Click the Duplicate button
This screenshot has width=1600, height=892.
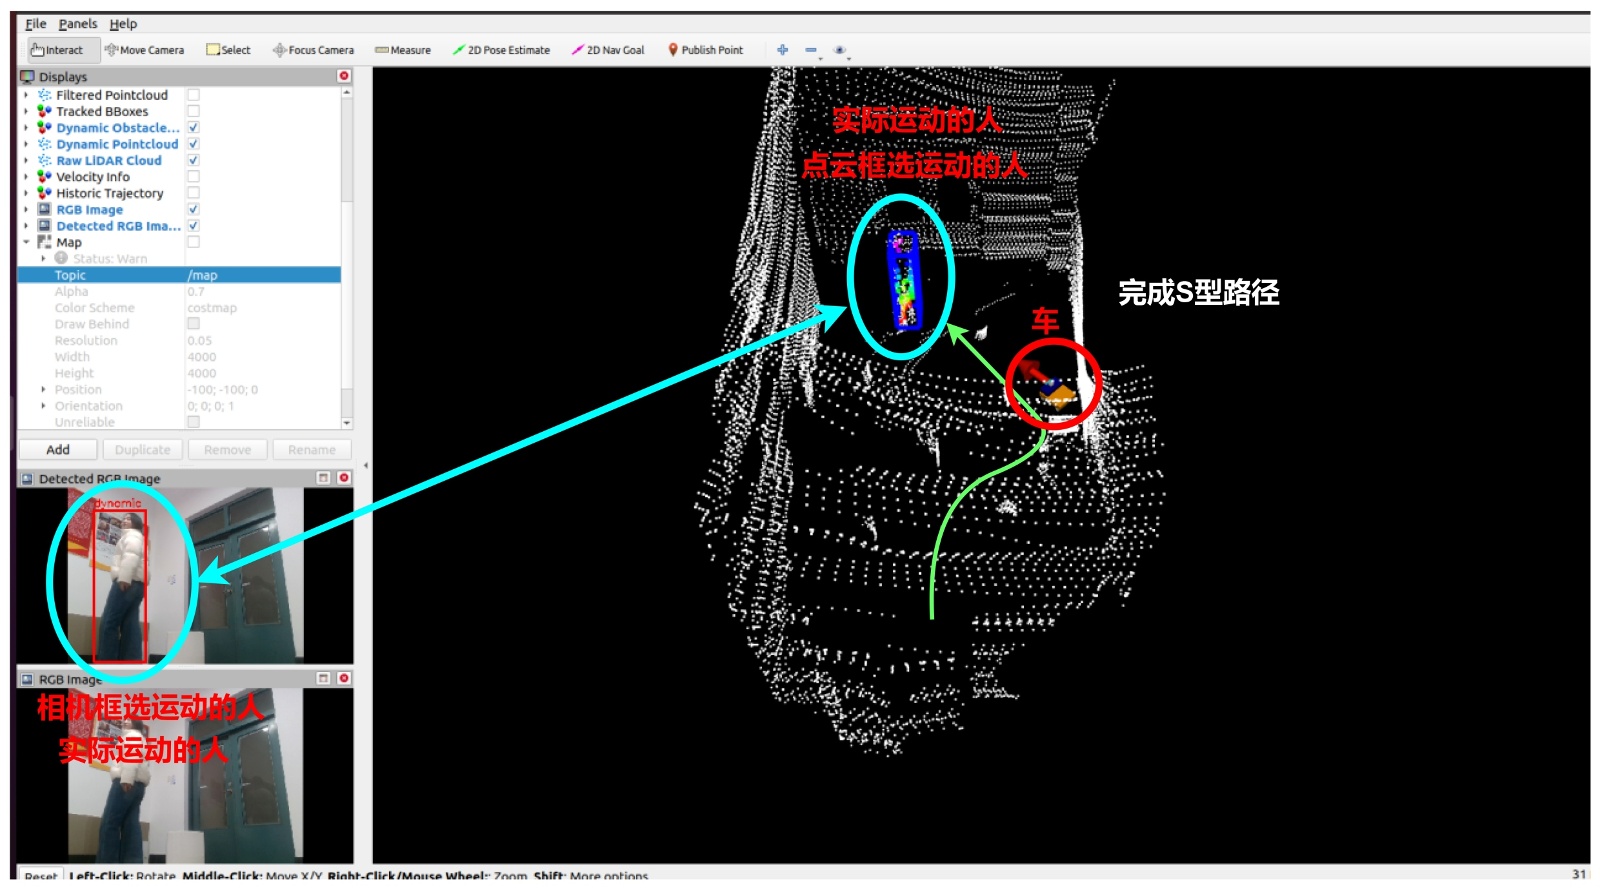tap(142, 450)
